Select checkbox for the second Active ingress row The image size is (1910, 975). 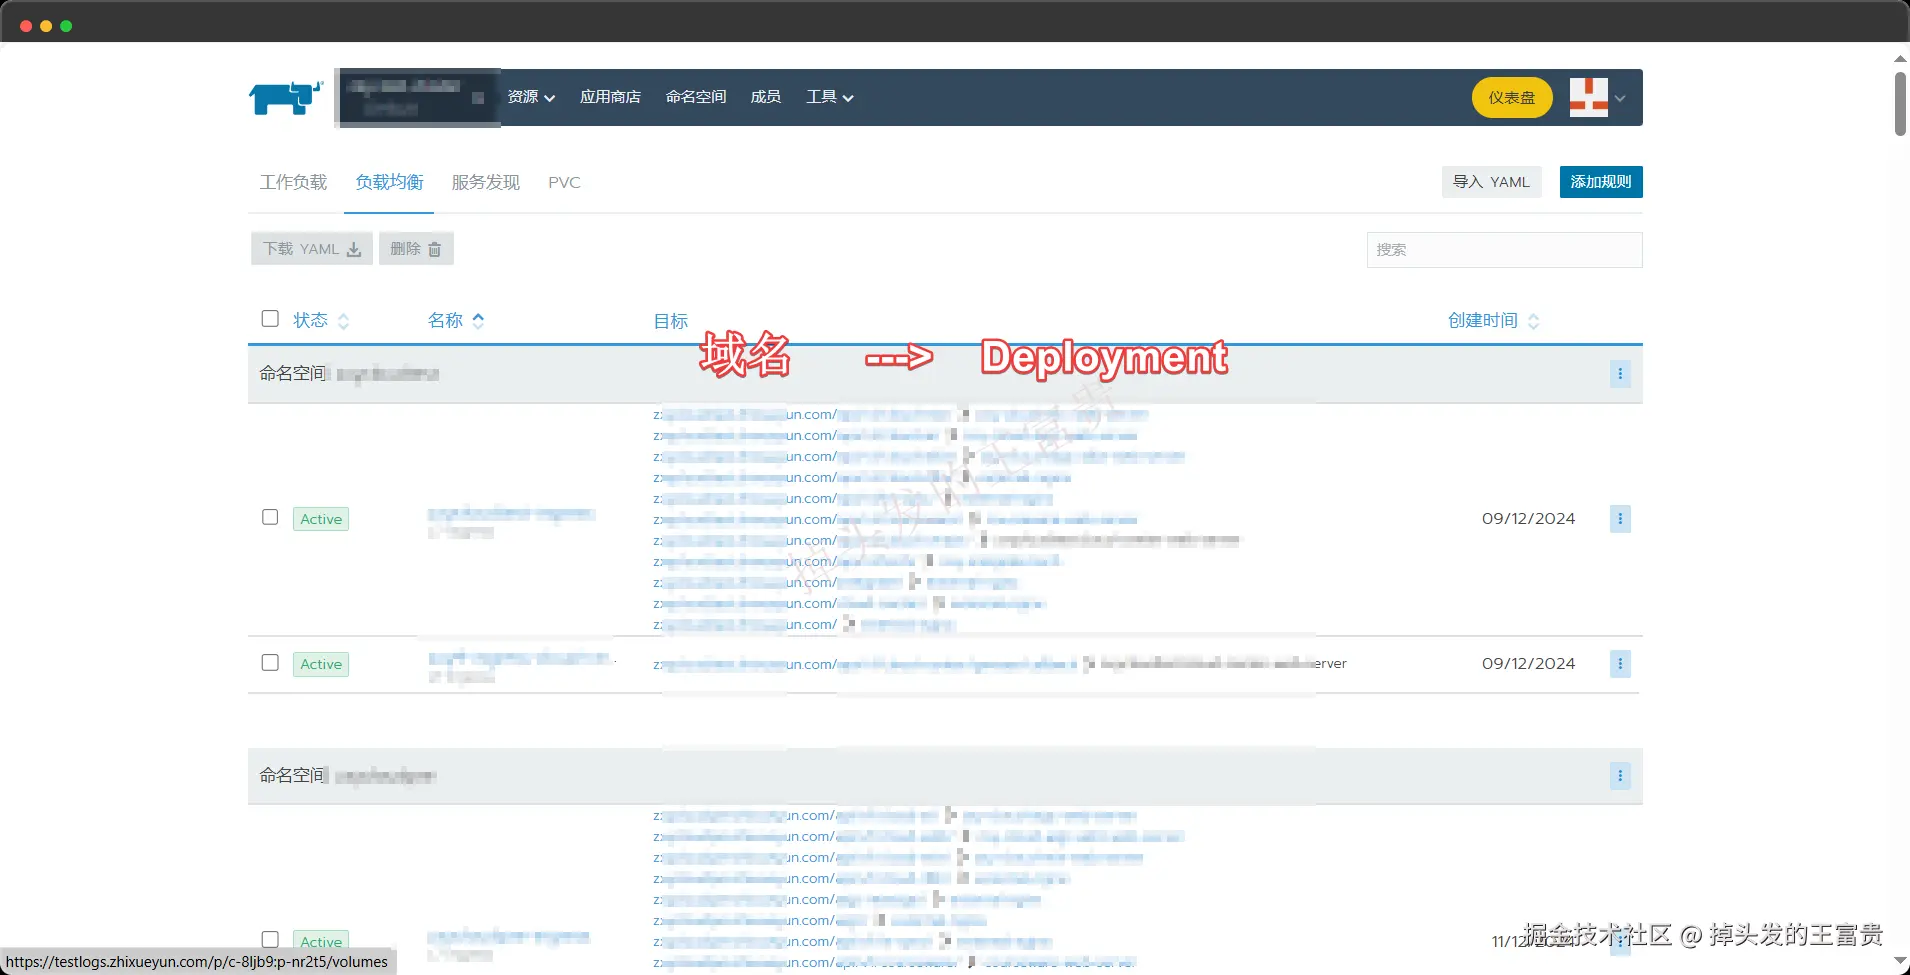tap(270, 662)
